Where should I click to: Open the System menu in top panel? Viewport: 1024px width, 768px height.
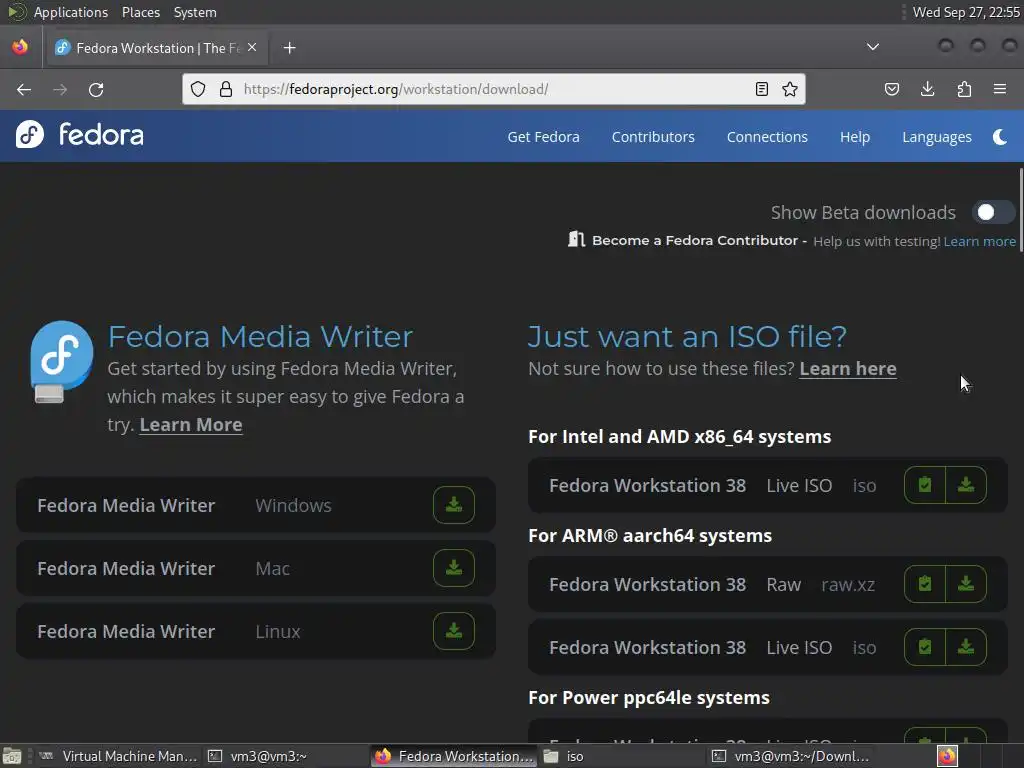pos(195,12)
